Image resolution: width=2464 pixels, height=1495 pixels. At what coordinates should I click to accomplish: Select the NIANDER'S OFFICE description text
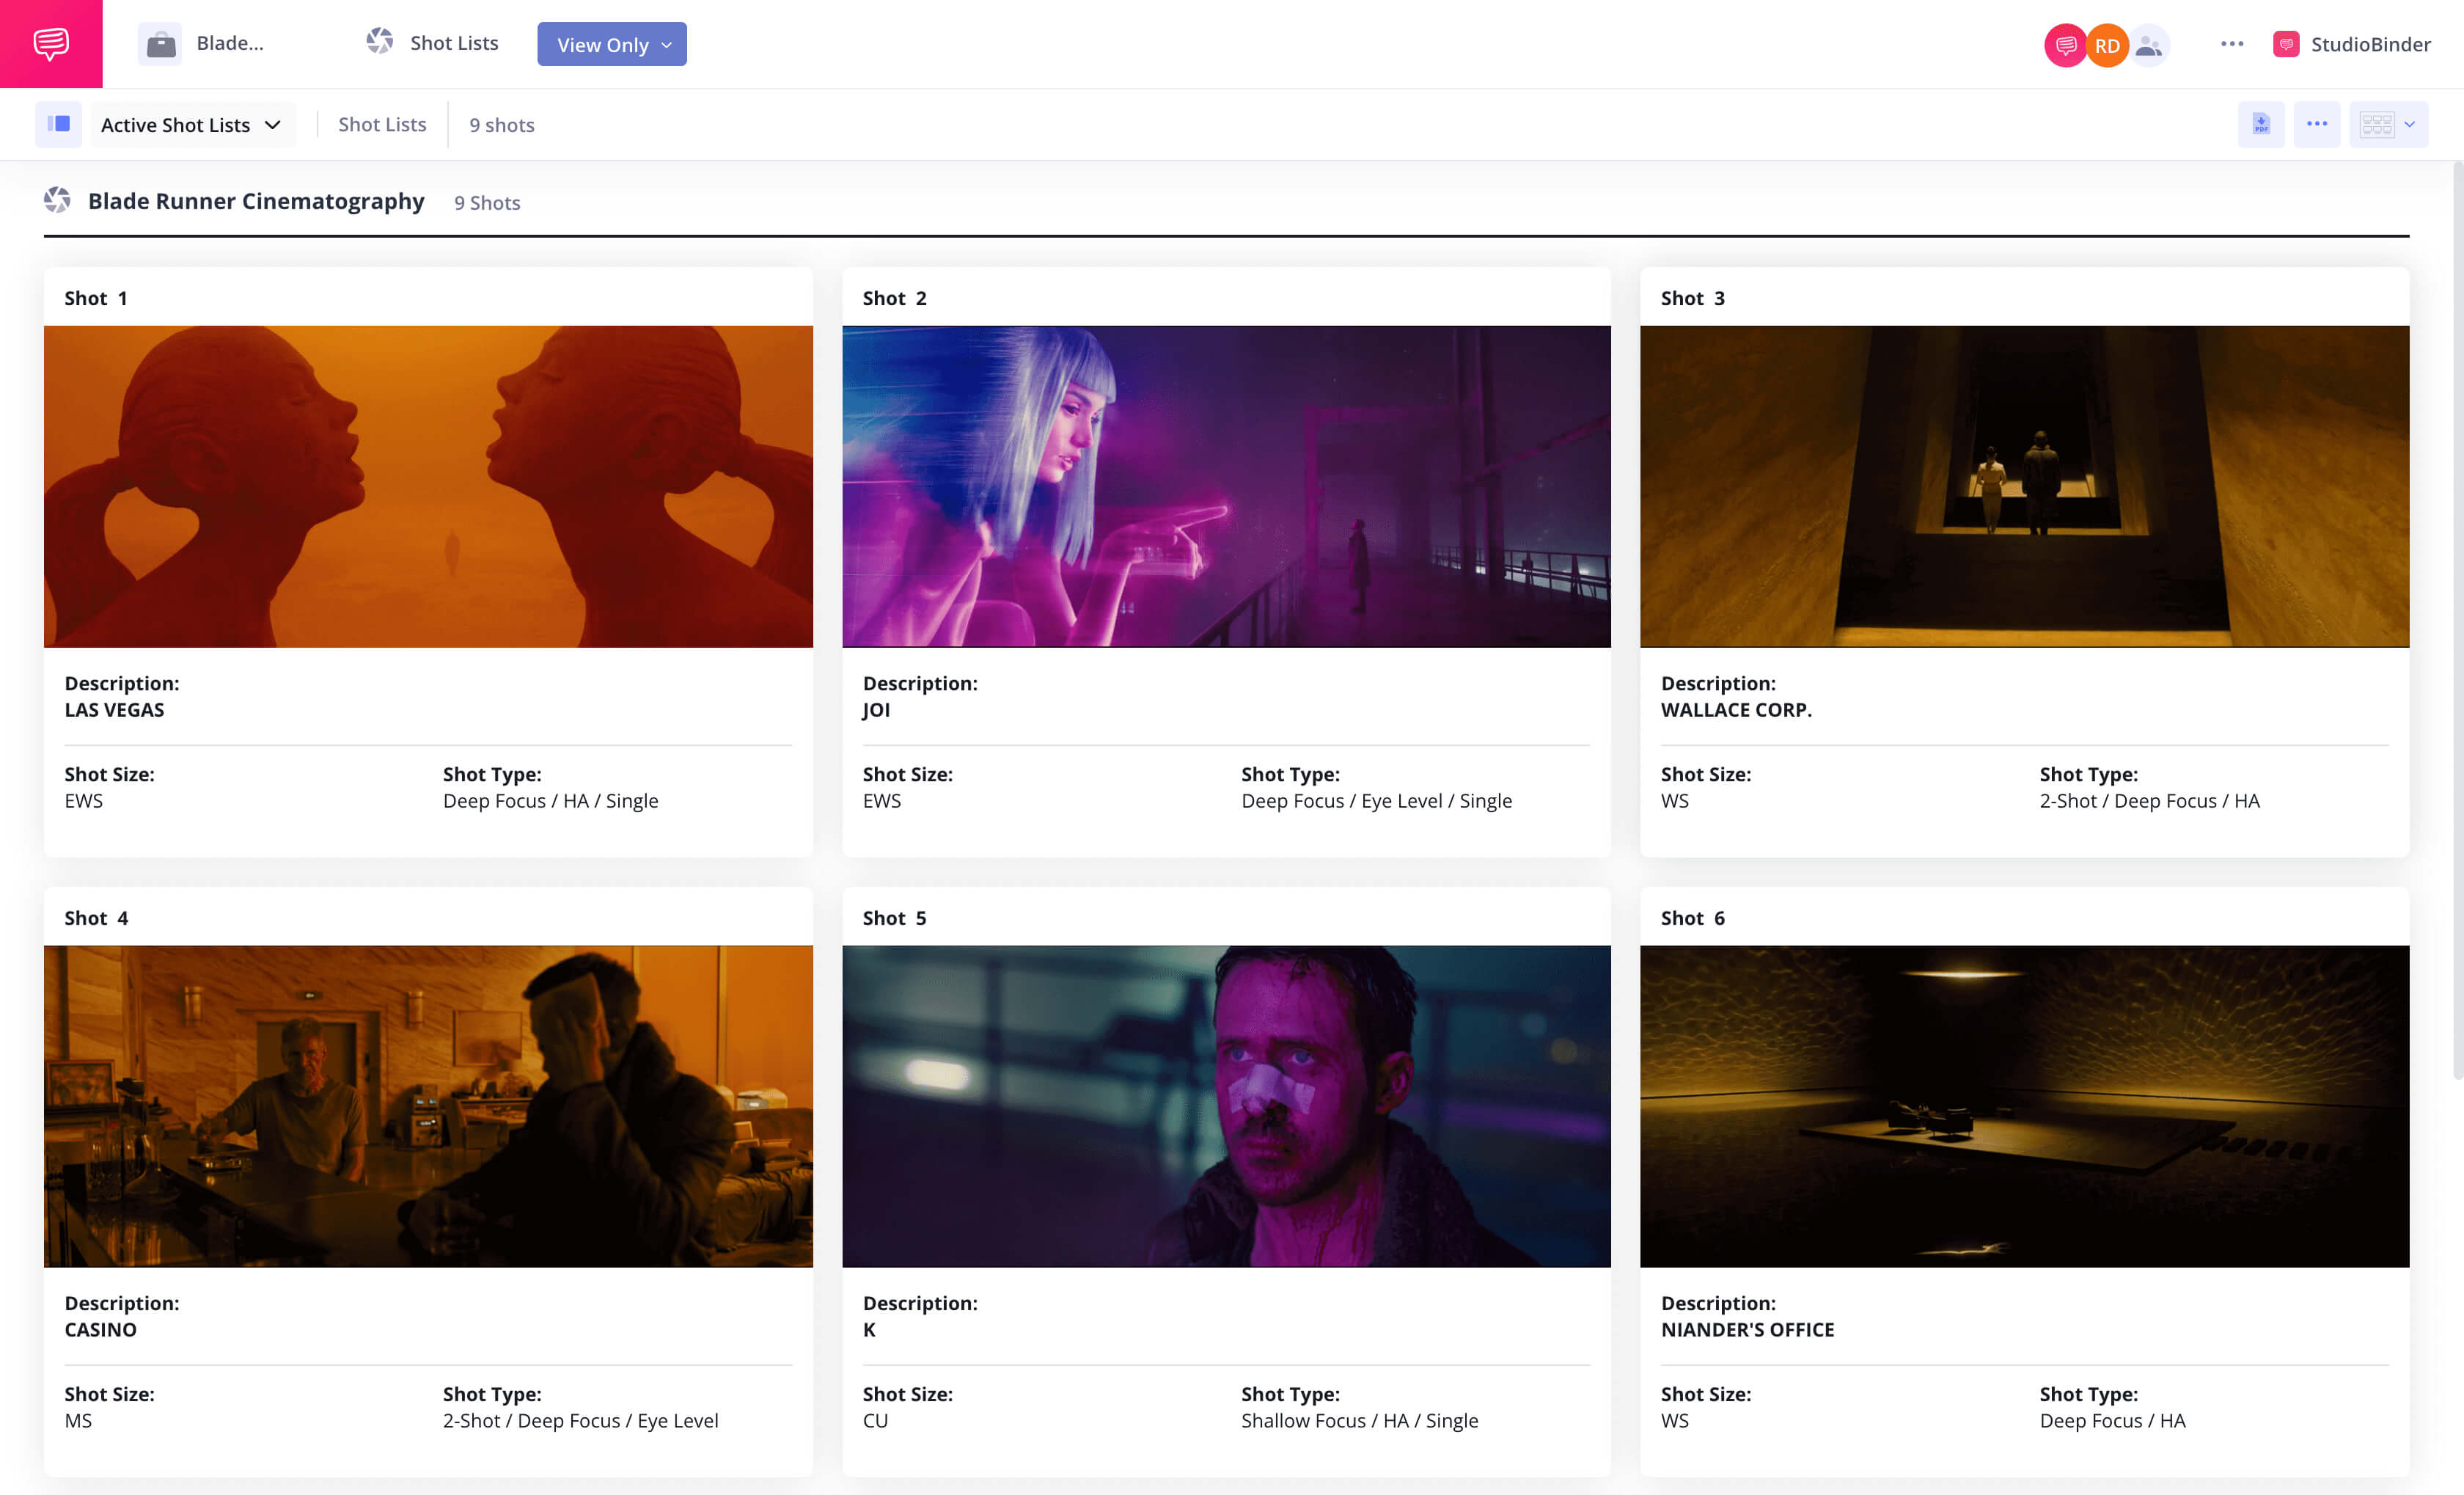pos(1747,1330)
